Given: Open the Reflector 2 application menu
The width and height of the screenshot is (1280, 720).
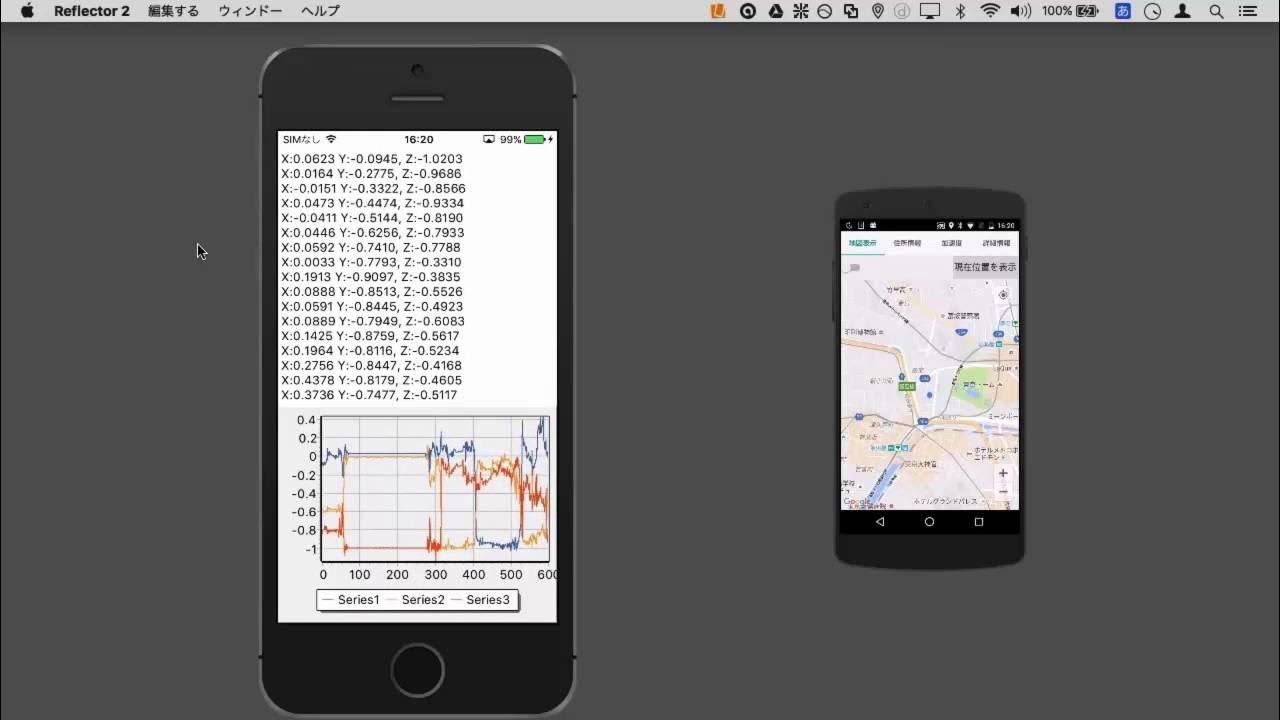Looking at the screenshot, I should tap(92, 11).
